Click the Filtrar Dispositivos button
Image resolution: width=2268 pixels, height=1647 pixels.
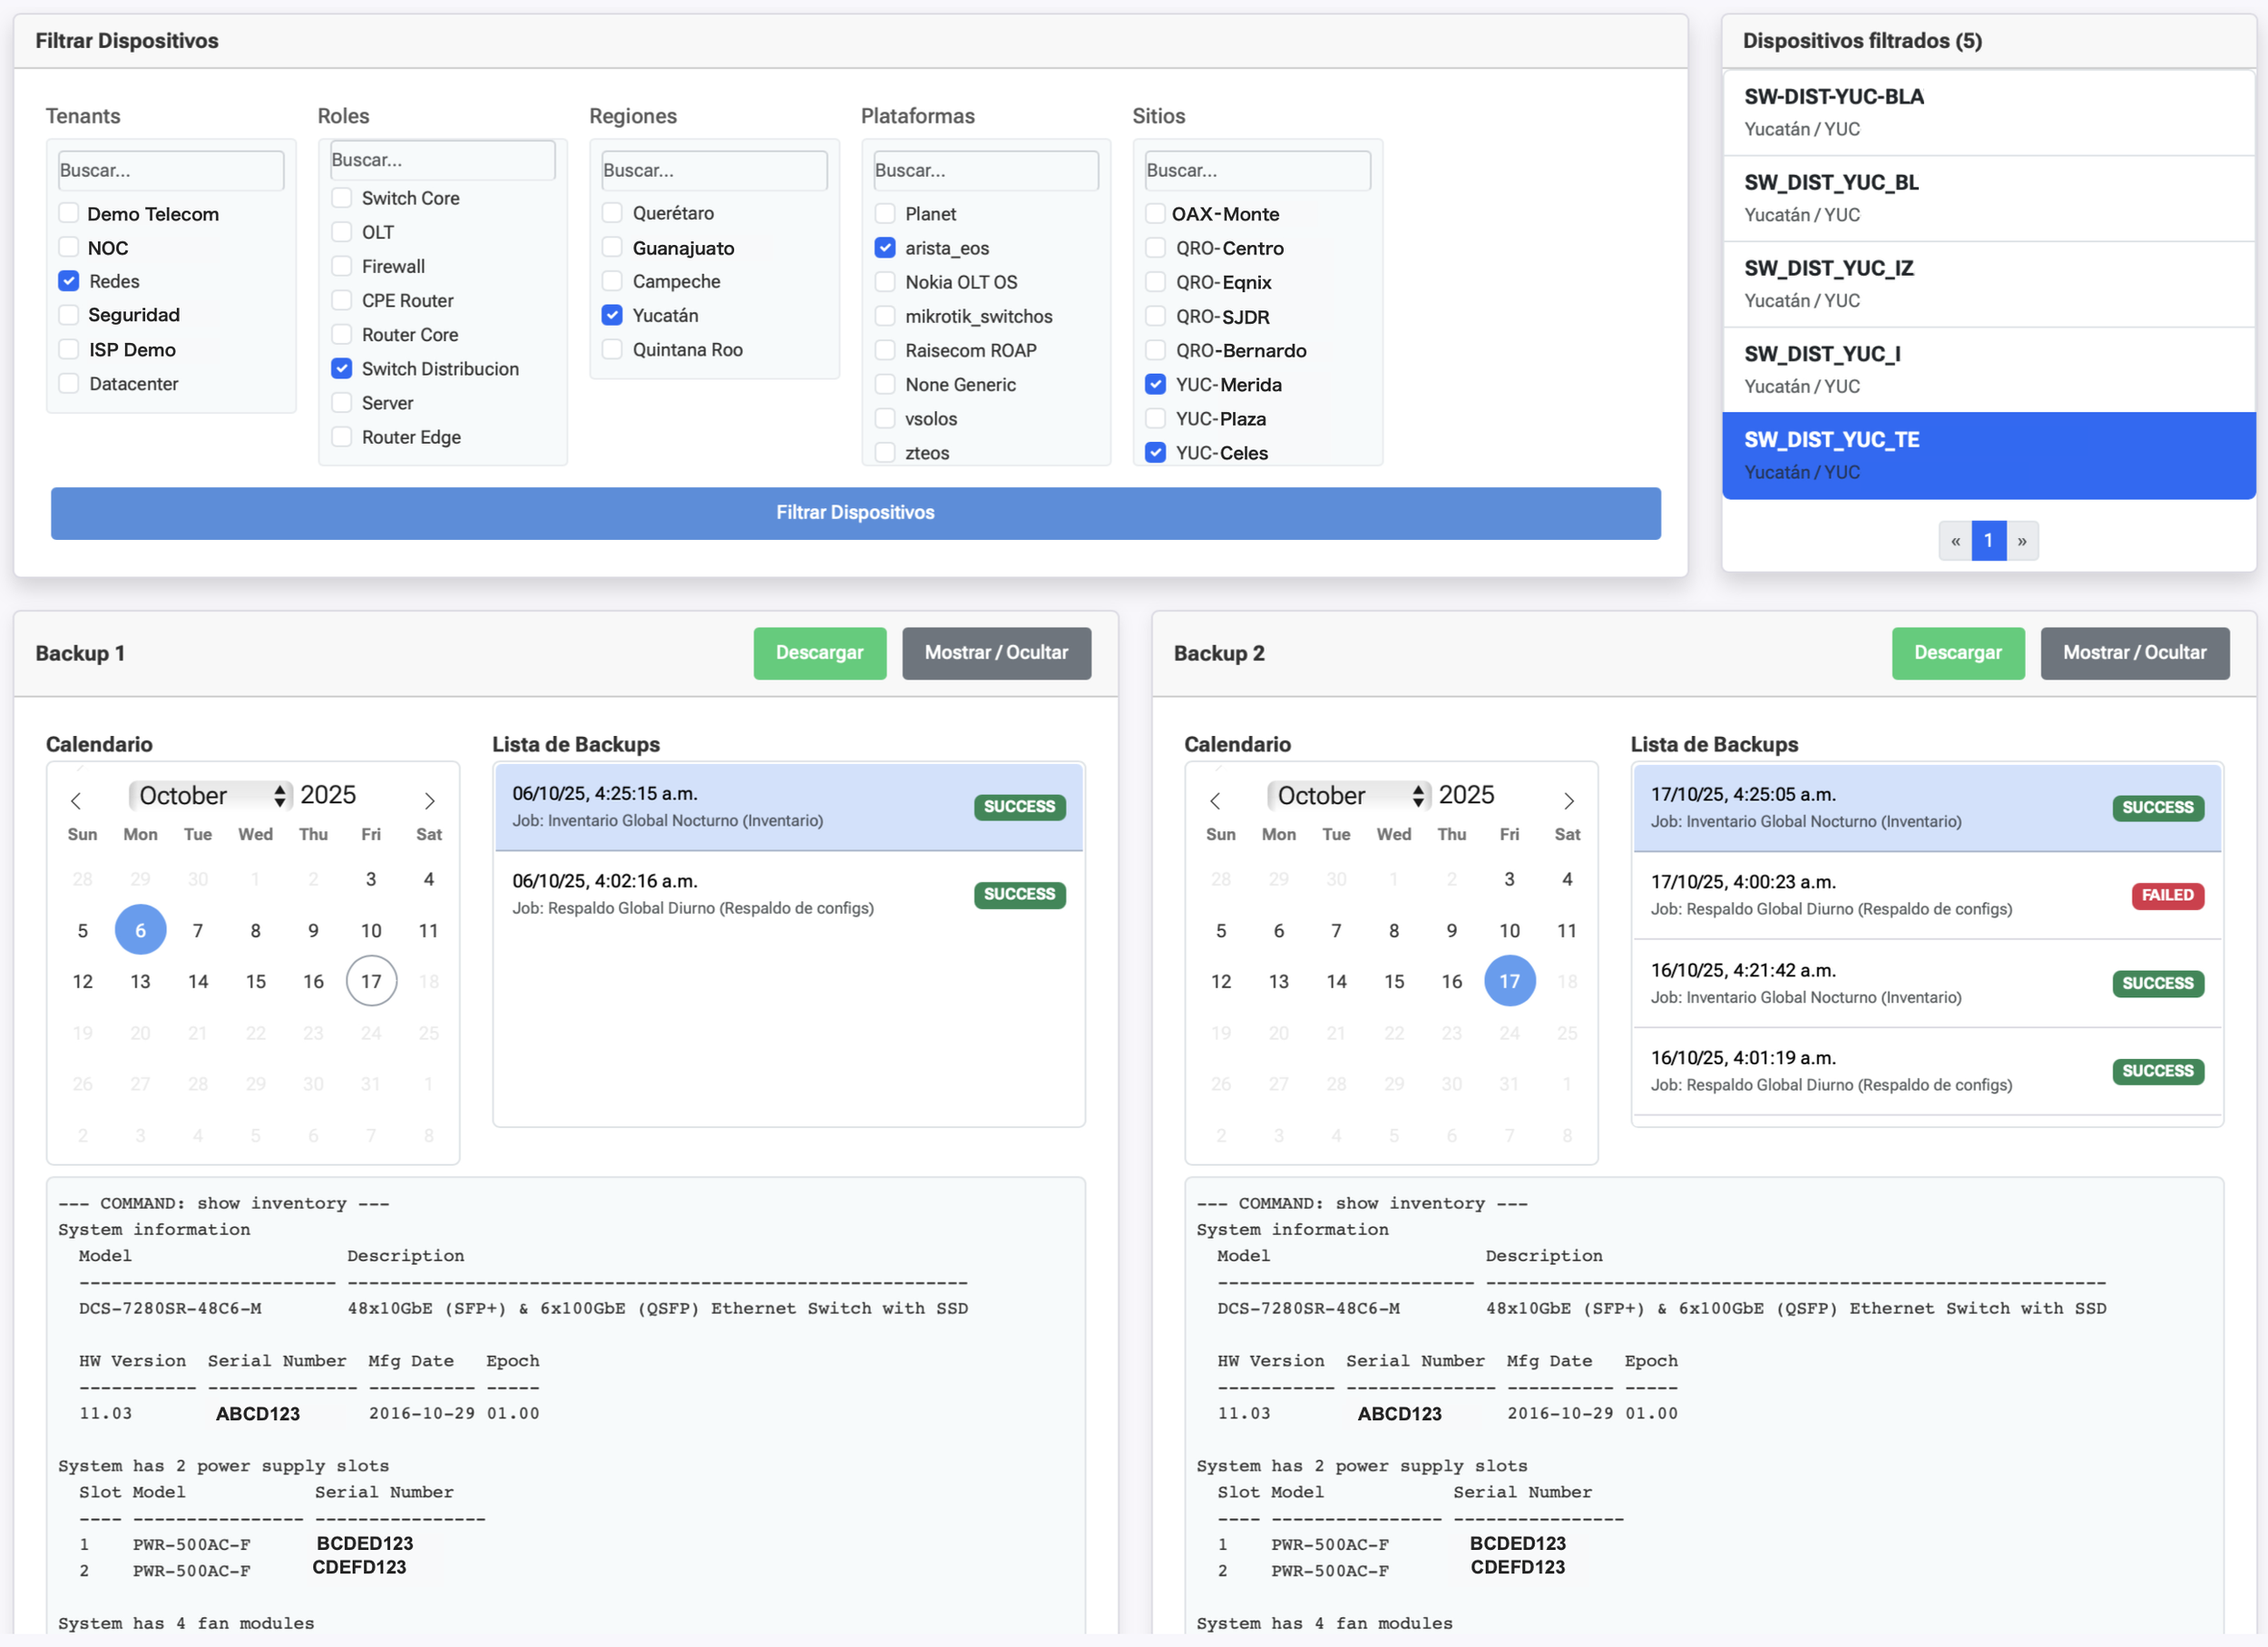[x=856, y=513]
